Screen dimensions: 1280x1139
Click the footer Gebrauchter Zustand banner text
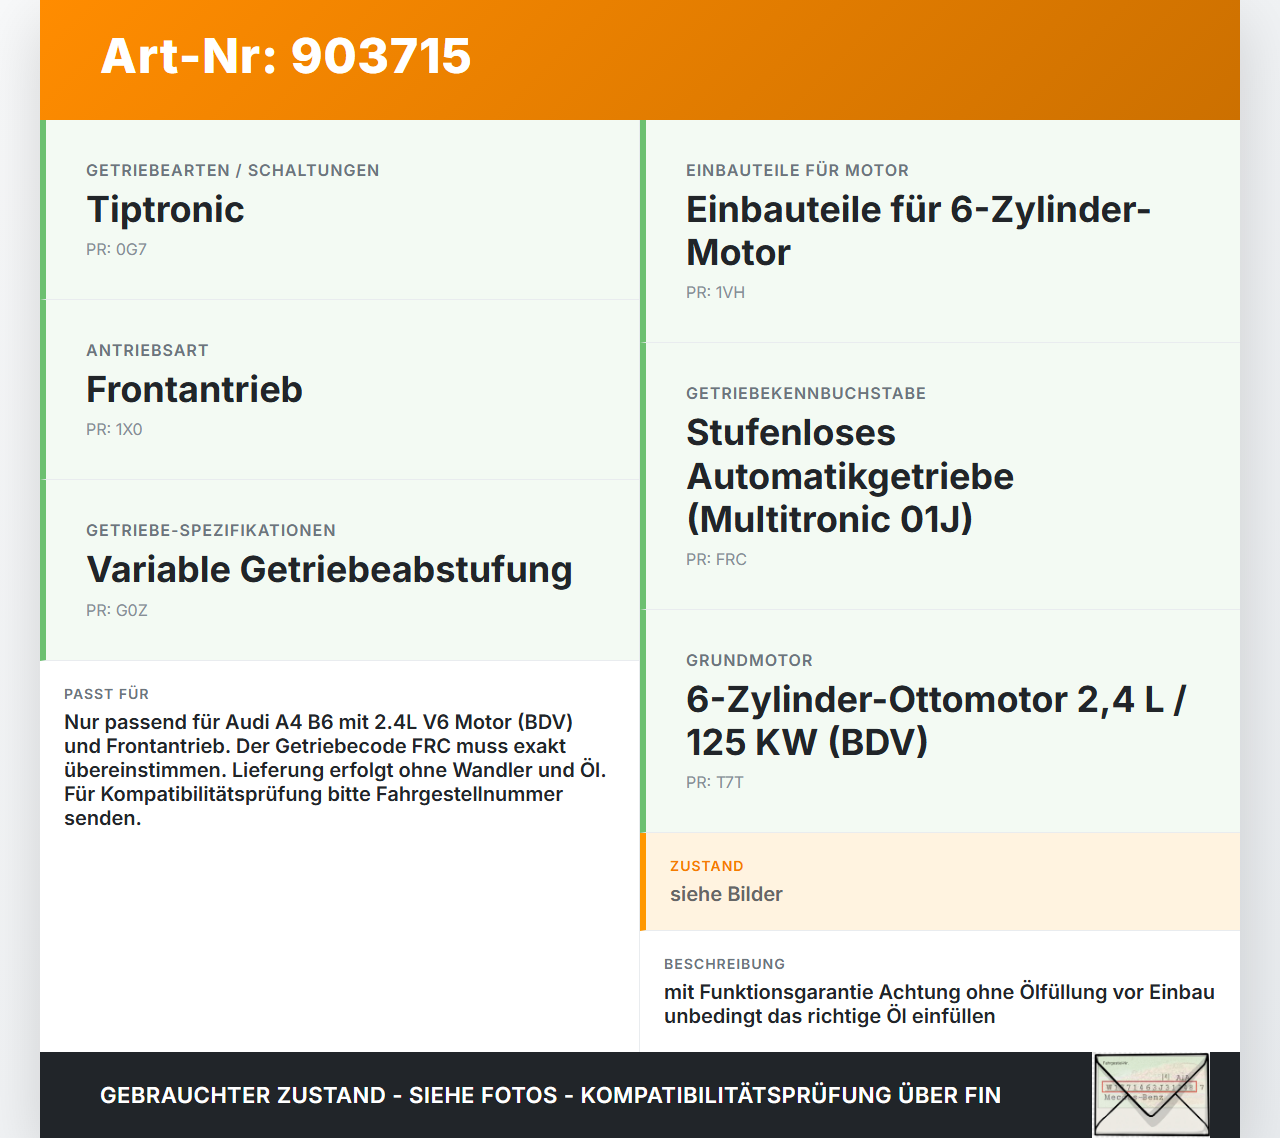pos(550,1095)
